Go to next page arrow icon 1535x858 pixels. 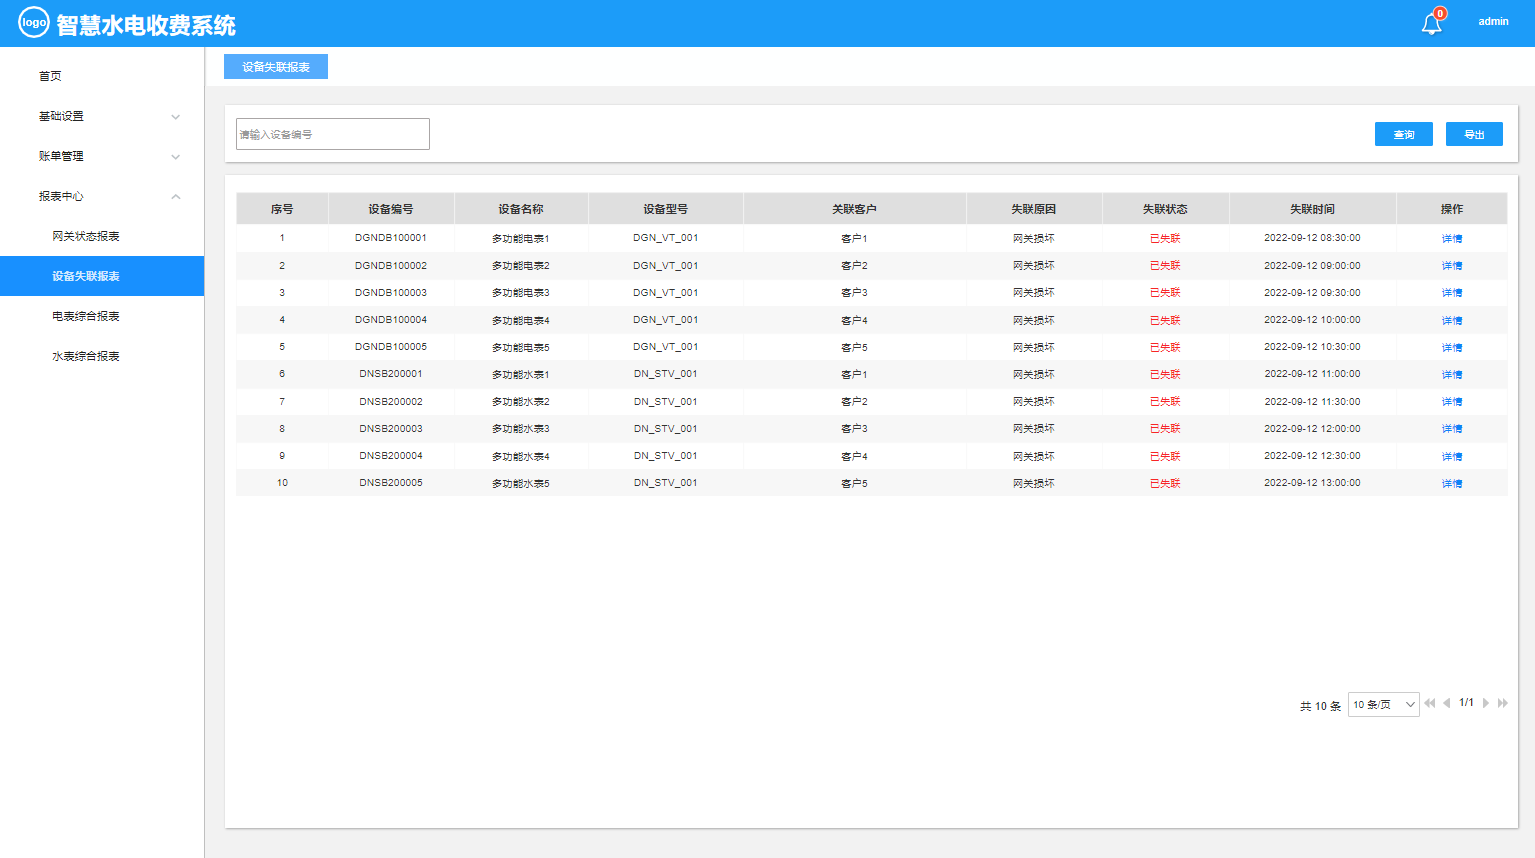[1486, 703]
